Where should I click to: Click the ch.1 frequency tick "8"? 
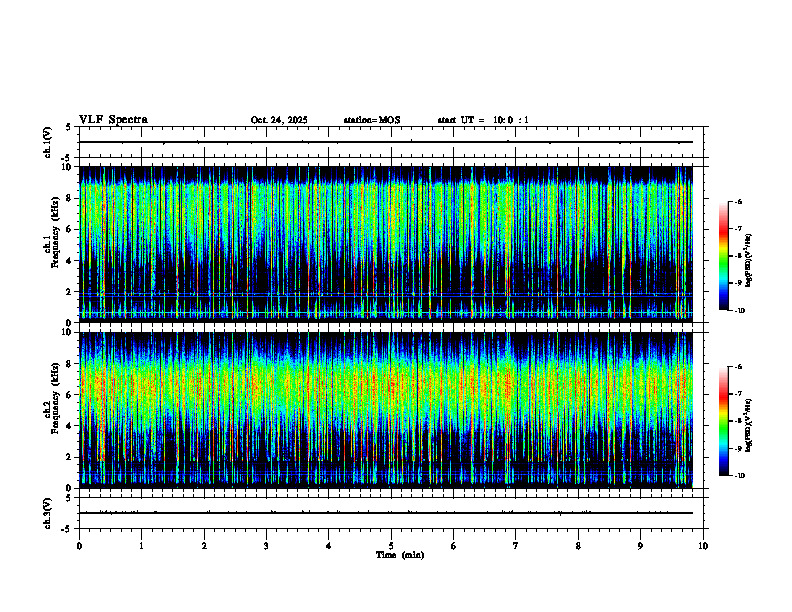pyautogui.click(x=69, y=198)
